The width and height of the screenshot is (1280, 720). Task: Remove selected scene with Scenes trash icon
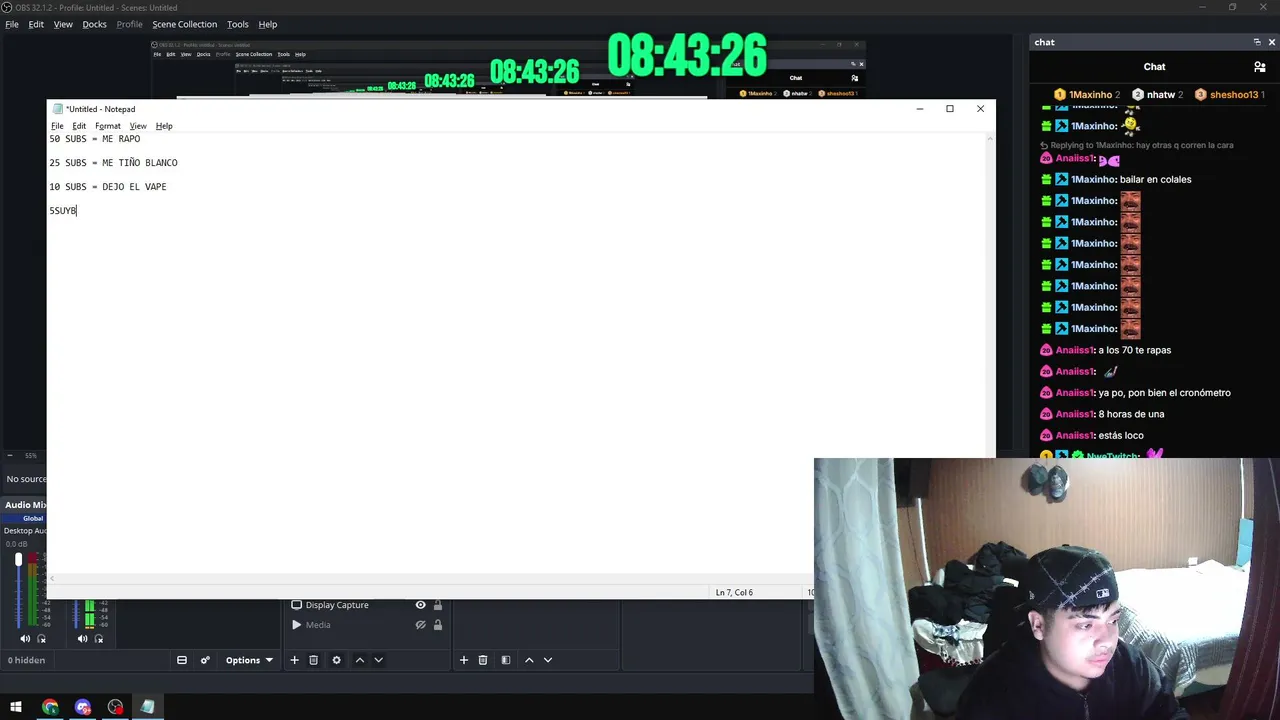pyautogui.click(x=483, y=660)
